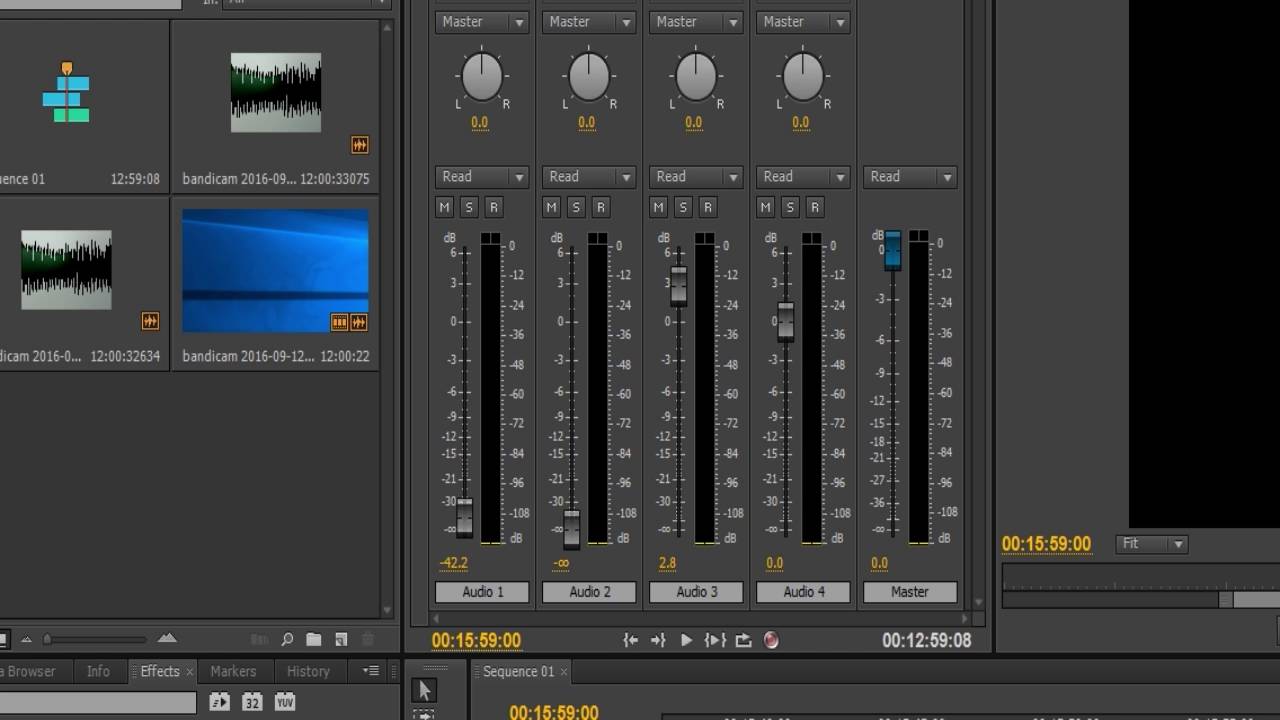Open Audio 2 Master output dropdown
Image resolution: width=1280 pixels, height=720 pixels.
pyautogui.click(x=589, y=22)
